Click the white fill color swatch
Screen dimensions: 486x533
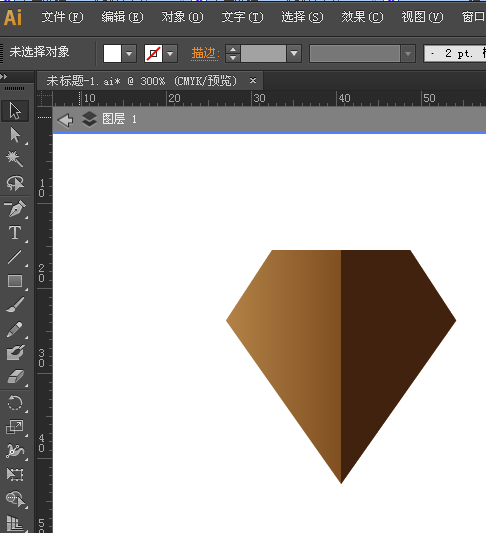coord(112,53)
